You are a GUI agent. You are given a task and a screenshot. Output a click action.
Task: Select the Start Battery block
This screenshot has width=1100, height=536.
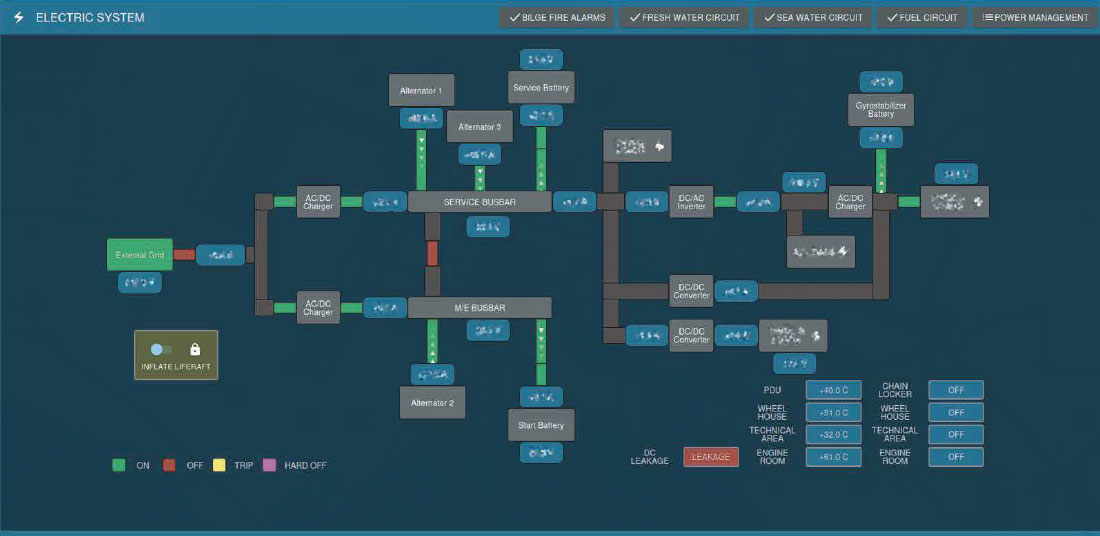(x=541, y=425)
